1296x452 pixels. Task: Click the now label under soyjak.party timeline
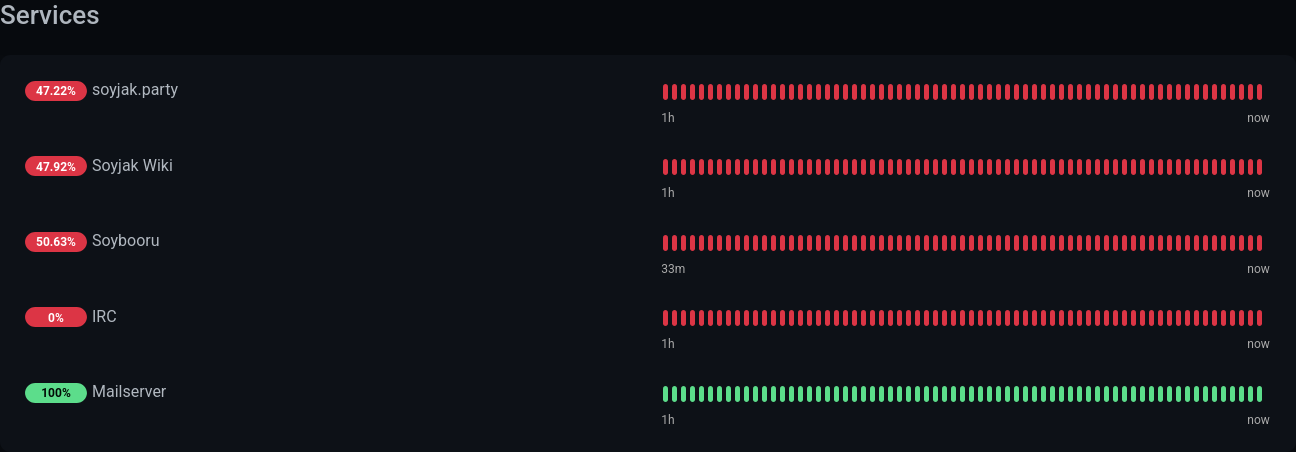[x=1258, y=118]
